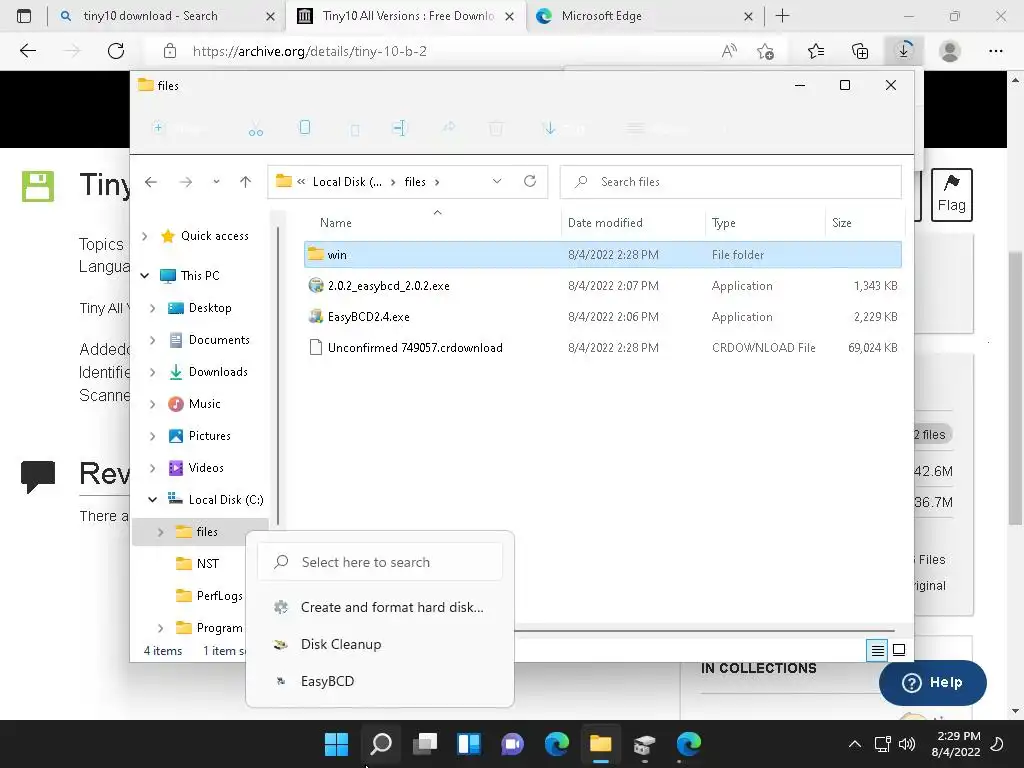This screenshot has width=1024, height=768.
Task: Expand Downloads tree node
Action: click(152, 372)
